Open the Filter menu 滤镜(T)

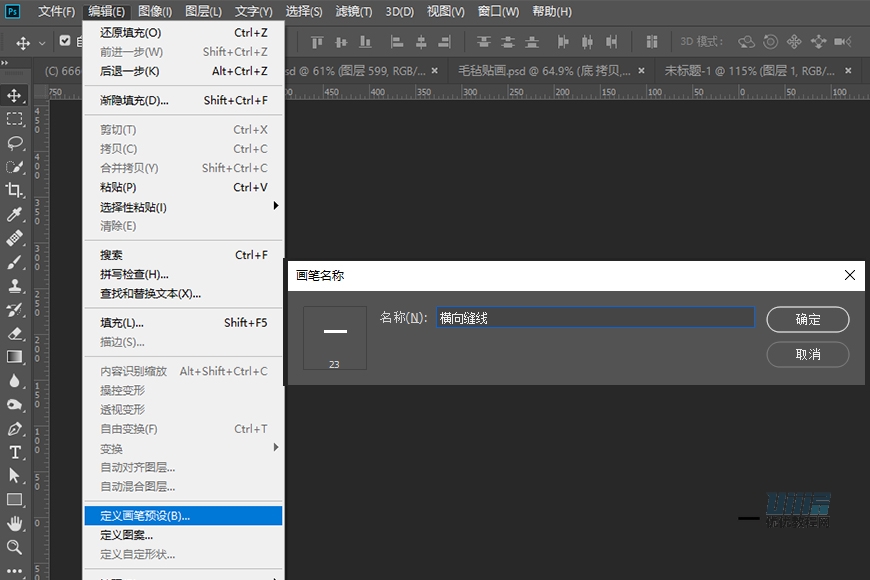353,12
